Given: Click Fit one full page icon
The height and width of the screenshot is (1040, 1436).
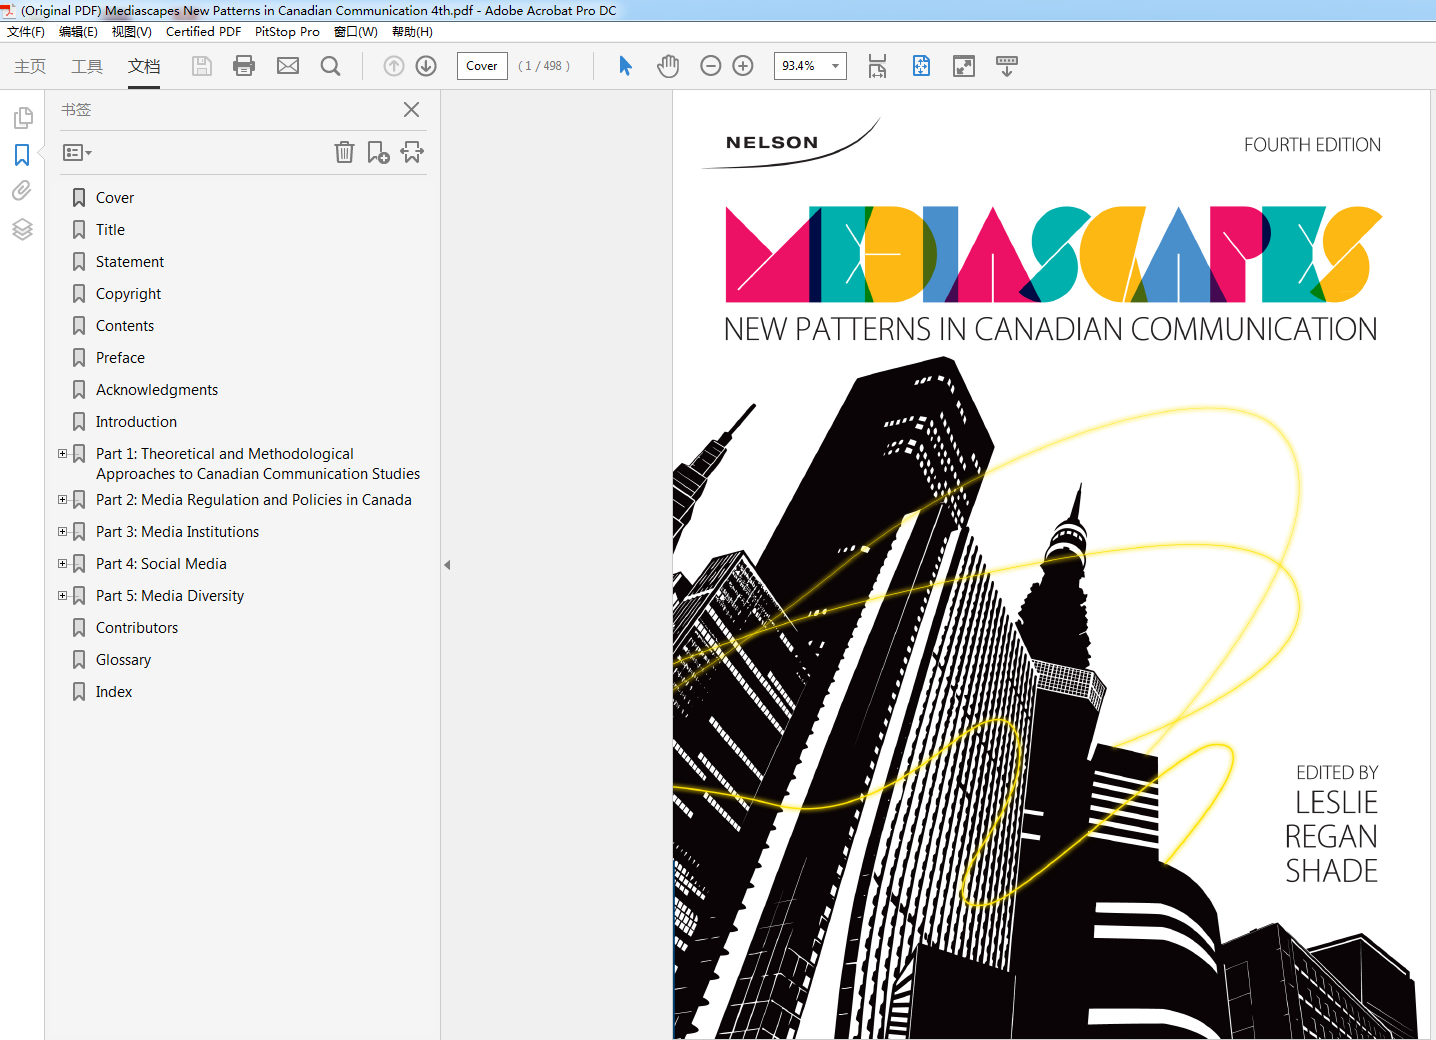Looking at the screenshot, I should coord(921,66).
